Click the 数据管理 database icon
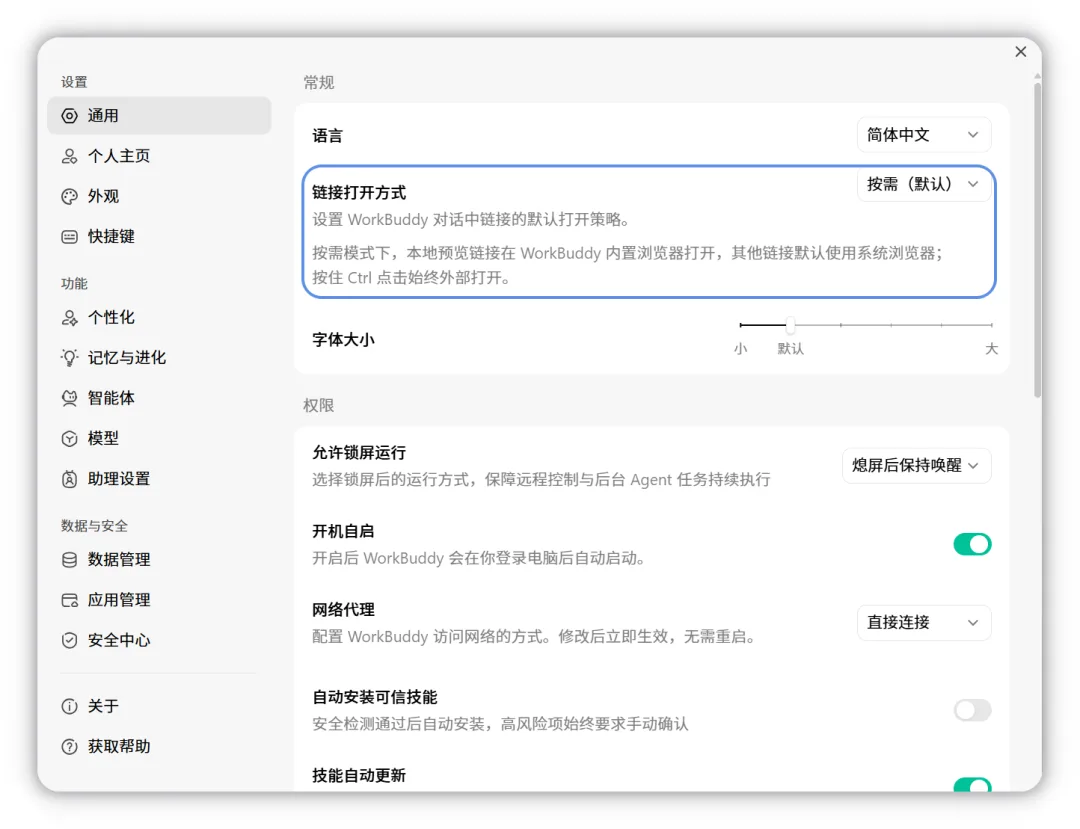1080x829 pixels. pyautogui.click(x=70, y=560)
